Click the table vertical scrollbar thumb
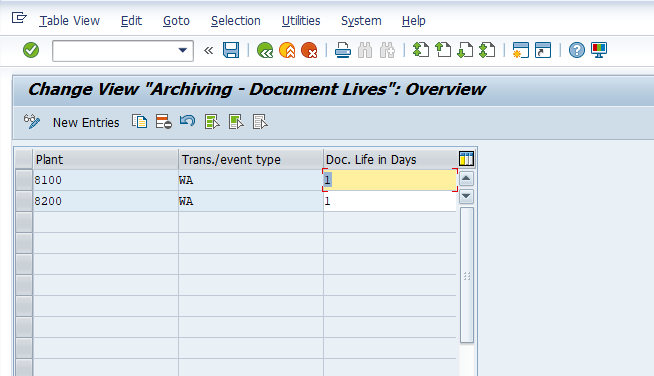 tap(467, 275)
